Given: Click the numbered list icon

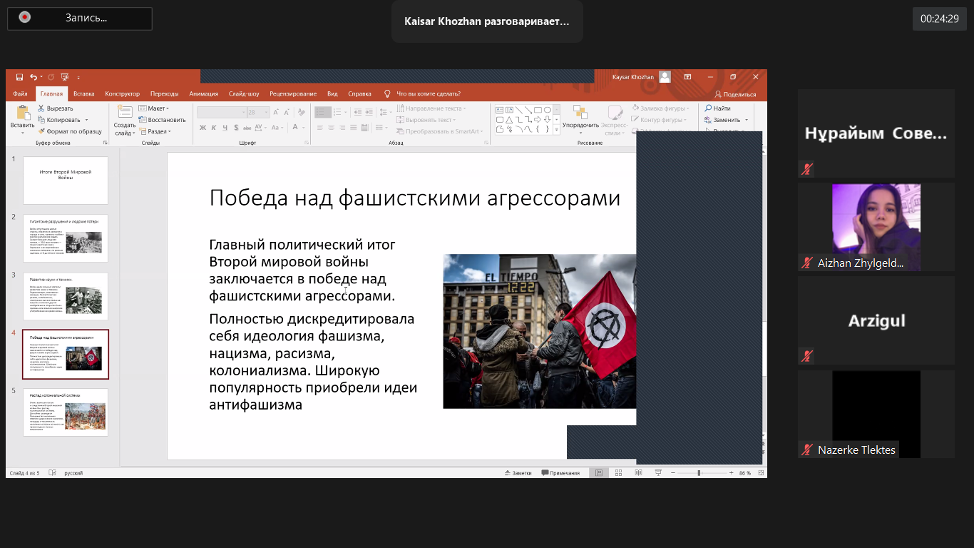Looking at the screenshot, I should click(337, 112).
